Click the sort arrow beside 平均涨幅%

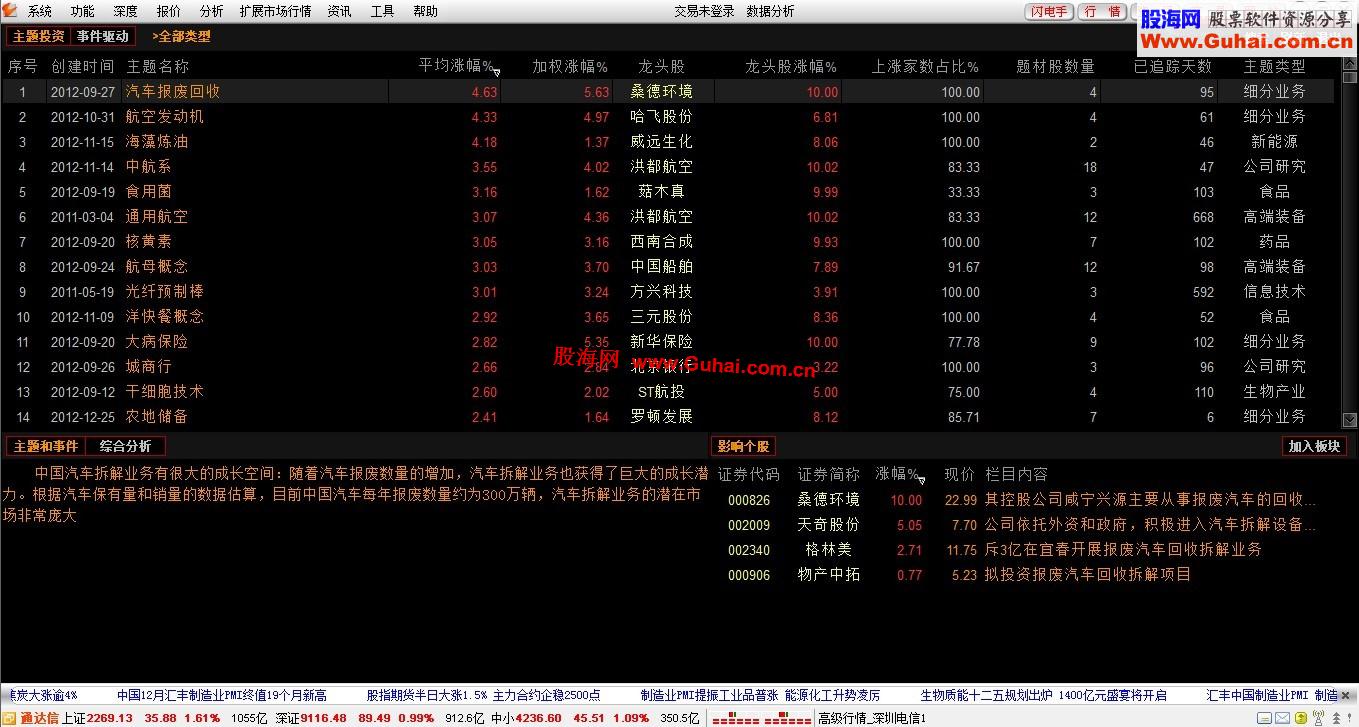coord(497,72)
